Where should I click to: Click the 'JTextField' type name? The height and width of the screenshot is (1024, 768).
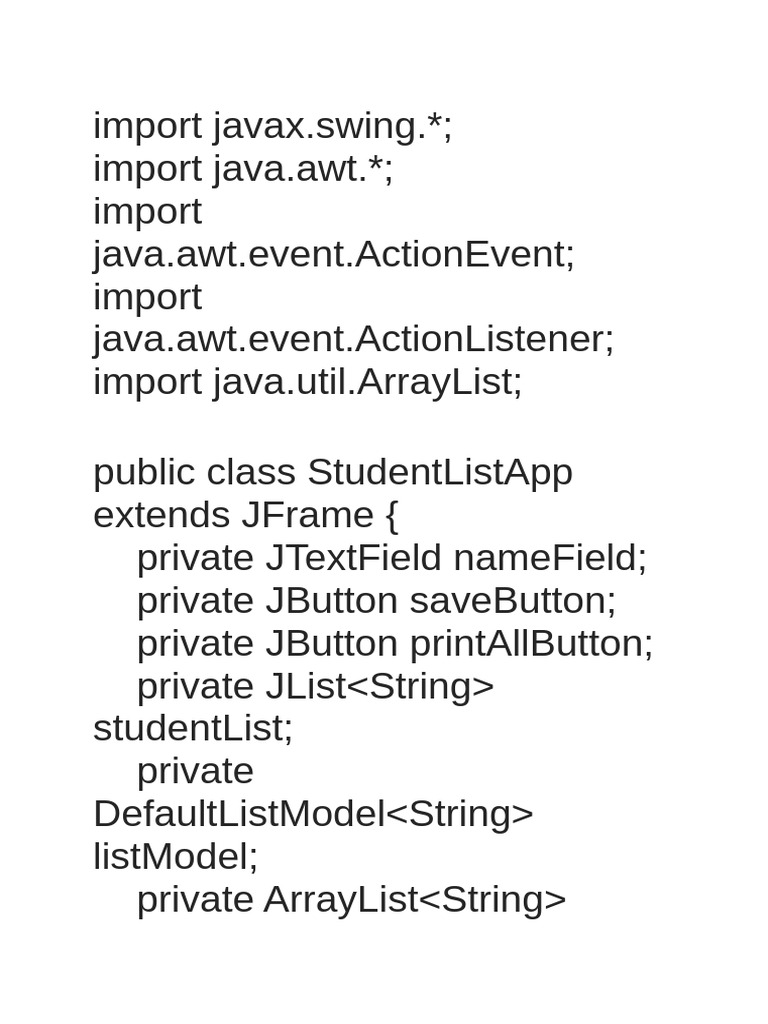353,558
